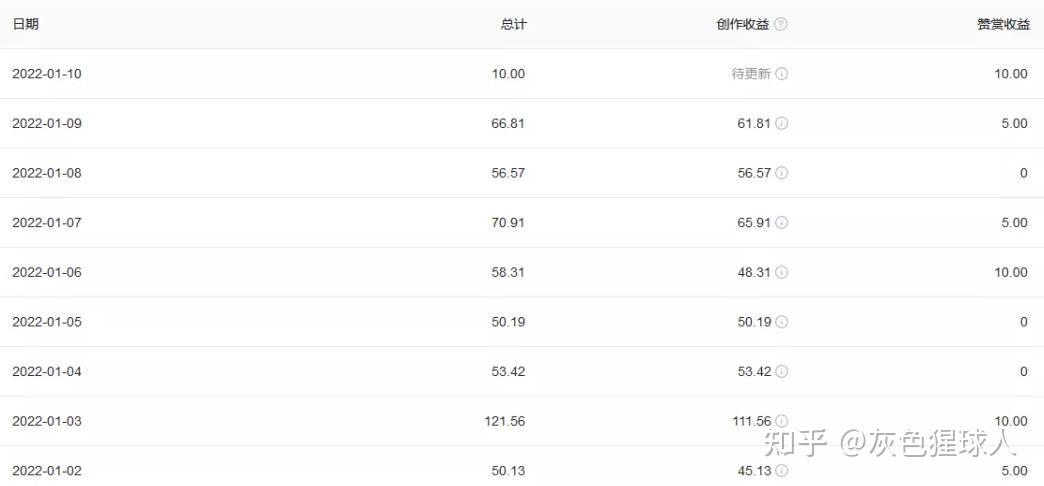Image resolution: width=1044 pixels, height=486 pixels.
Task: Click info icon beside 53.42 earnings
Action: point(782,372)
